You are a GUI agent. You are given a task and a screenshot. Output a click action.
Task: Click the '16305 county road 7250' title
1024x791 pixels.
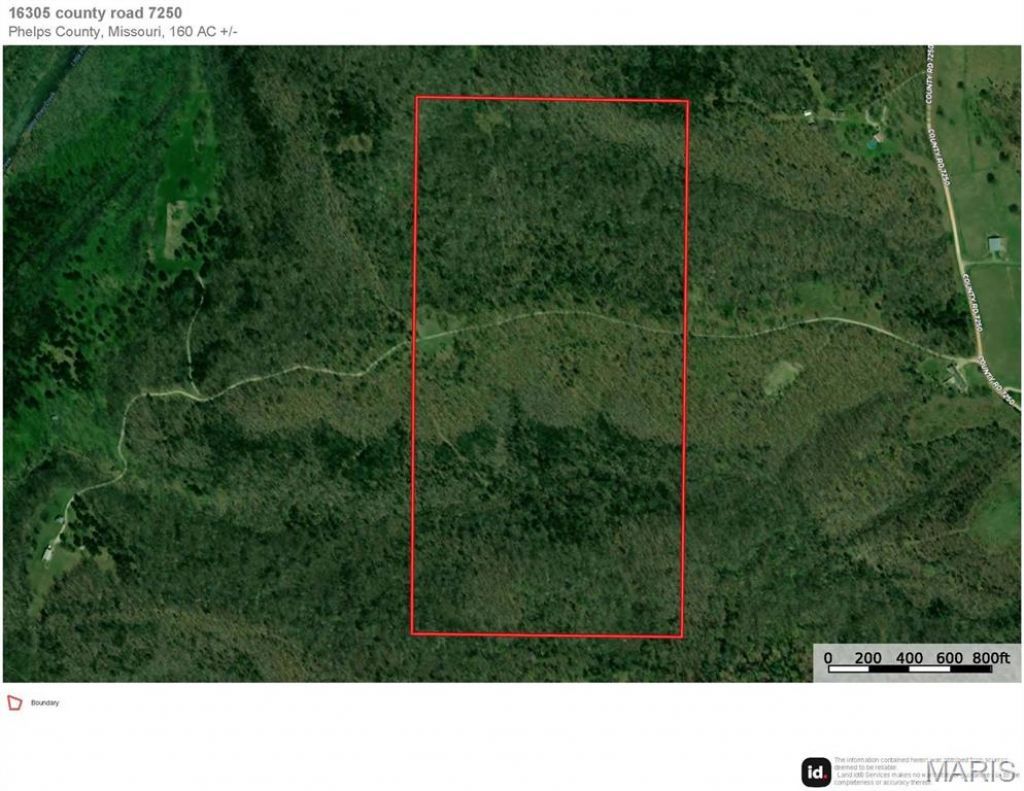(x=95, y=12)
